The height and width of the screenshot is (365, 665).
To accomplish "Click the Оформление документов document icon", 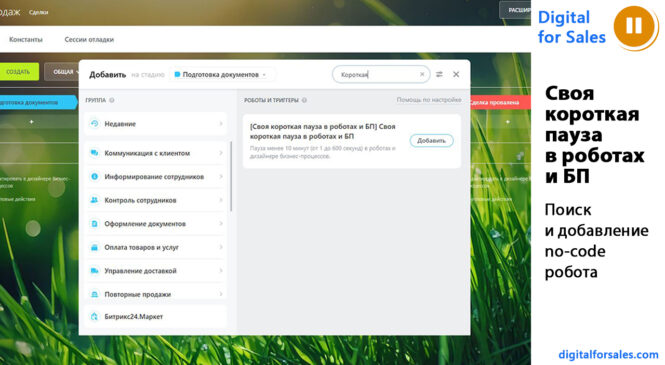I will click(x=94, y=223).
